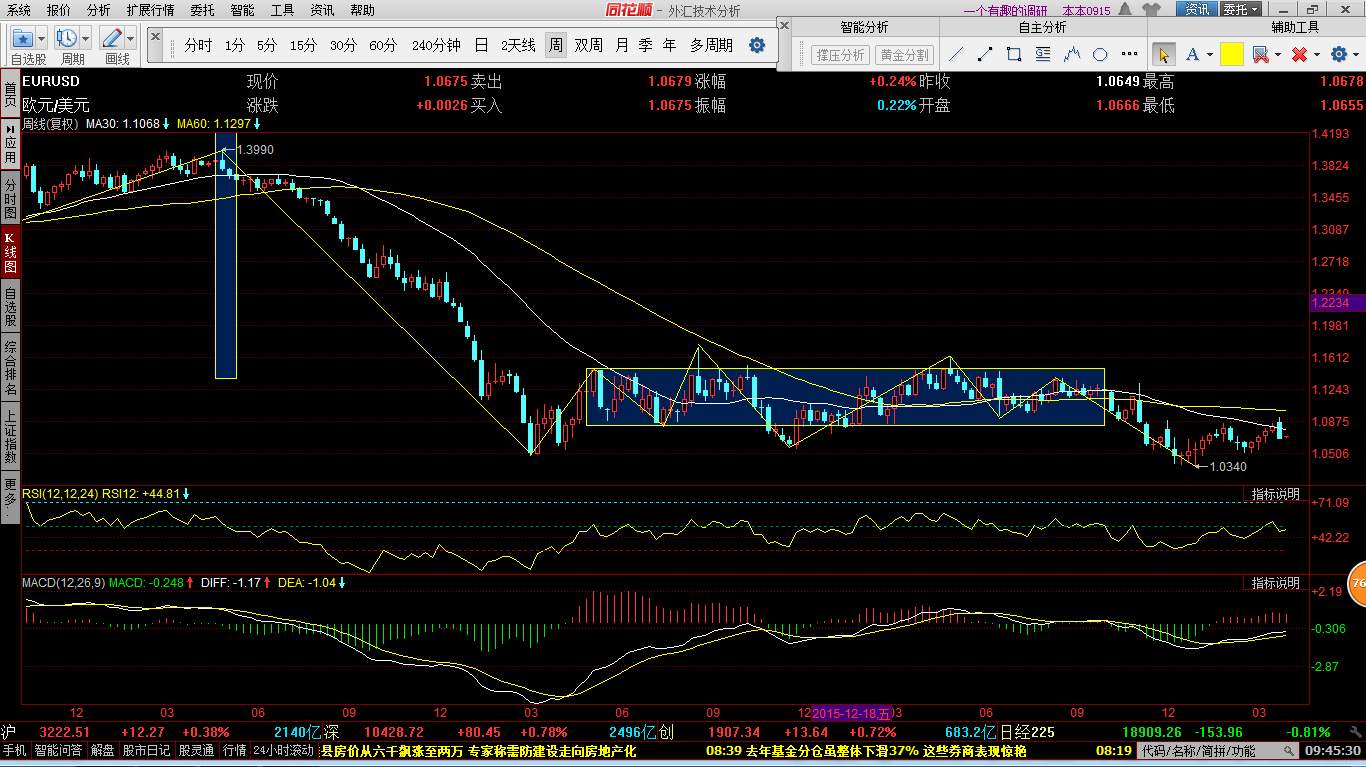
Task: Switch chart period to 240分钟
Action: point(436,45)
